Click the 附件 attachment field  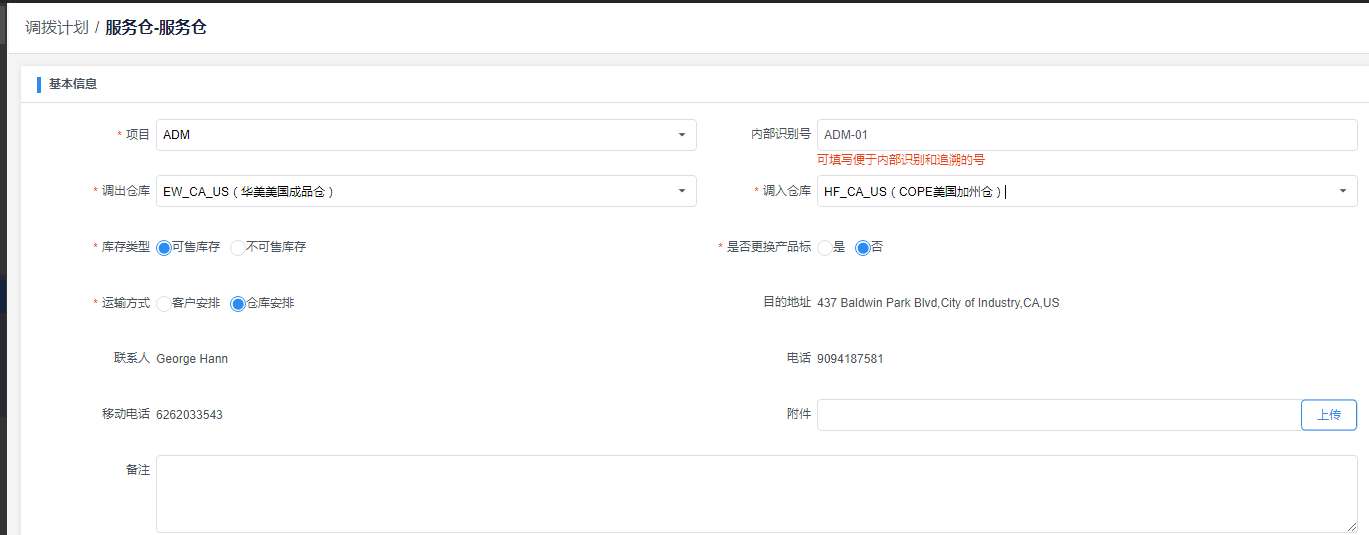(1059, 415)
